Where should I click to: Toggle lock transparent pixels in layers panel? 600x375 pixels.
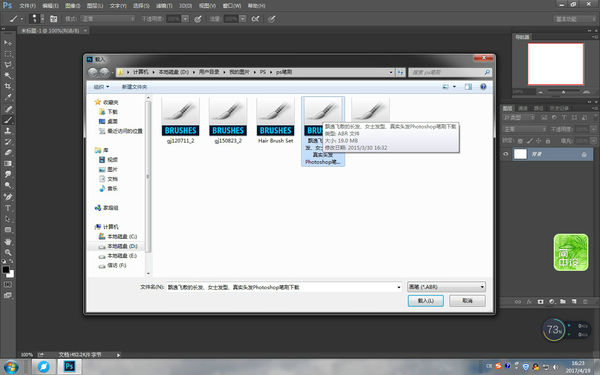[x=520, y=141]
